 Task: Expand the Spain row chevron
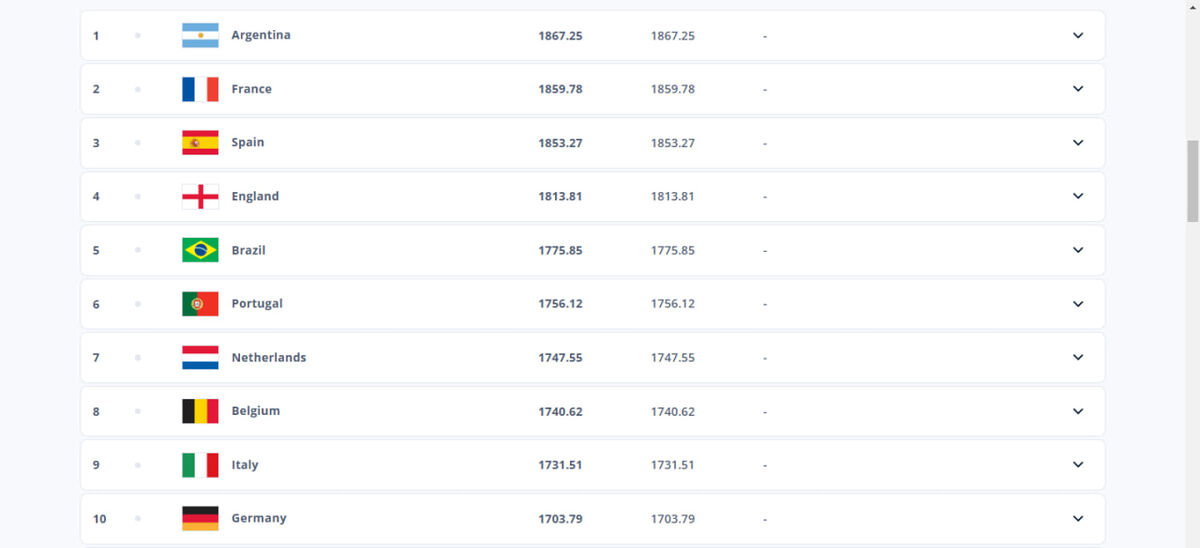1078,142
